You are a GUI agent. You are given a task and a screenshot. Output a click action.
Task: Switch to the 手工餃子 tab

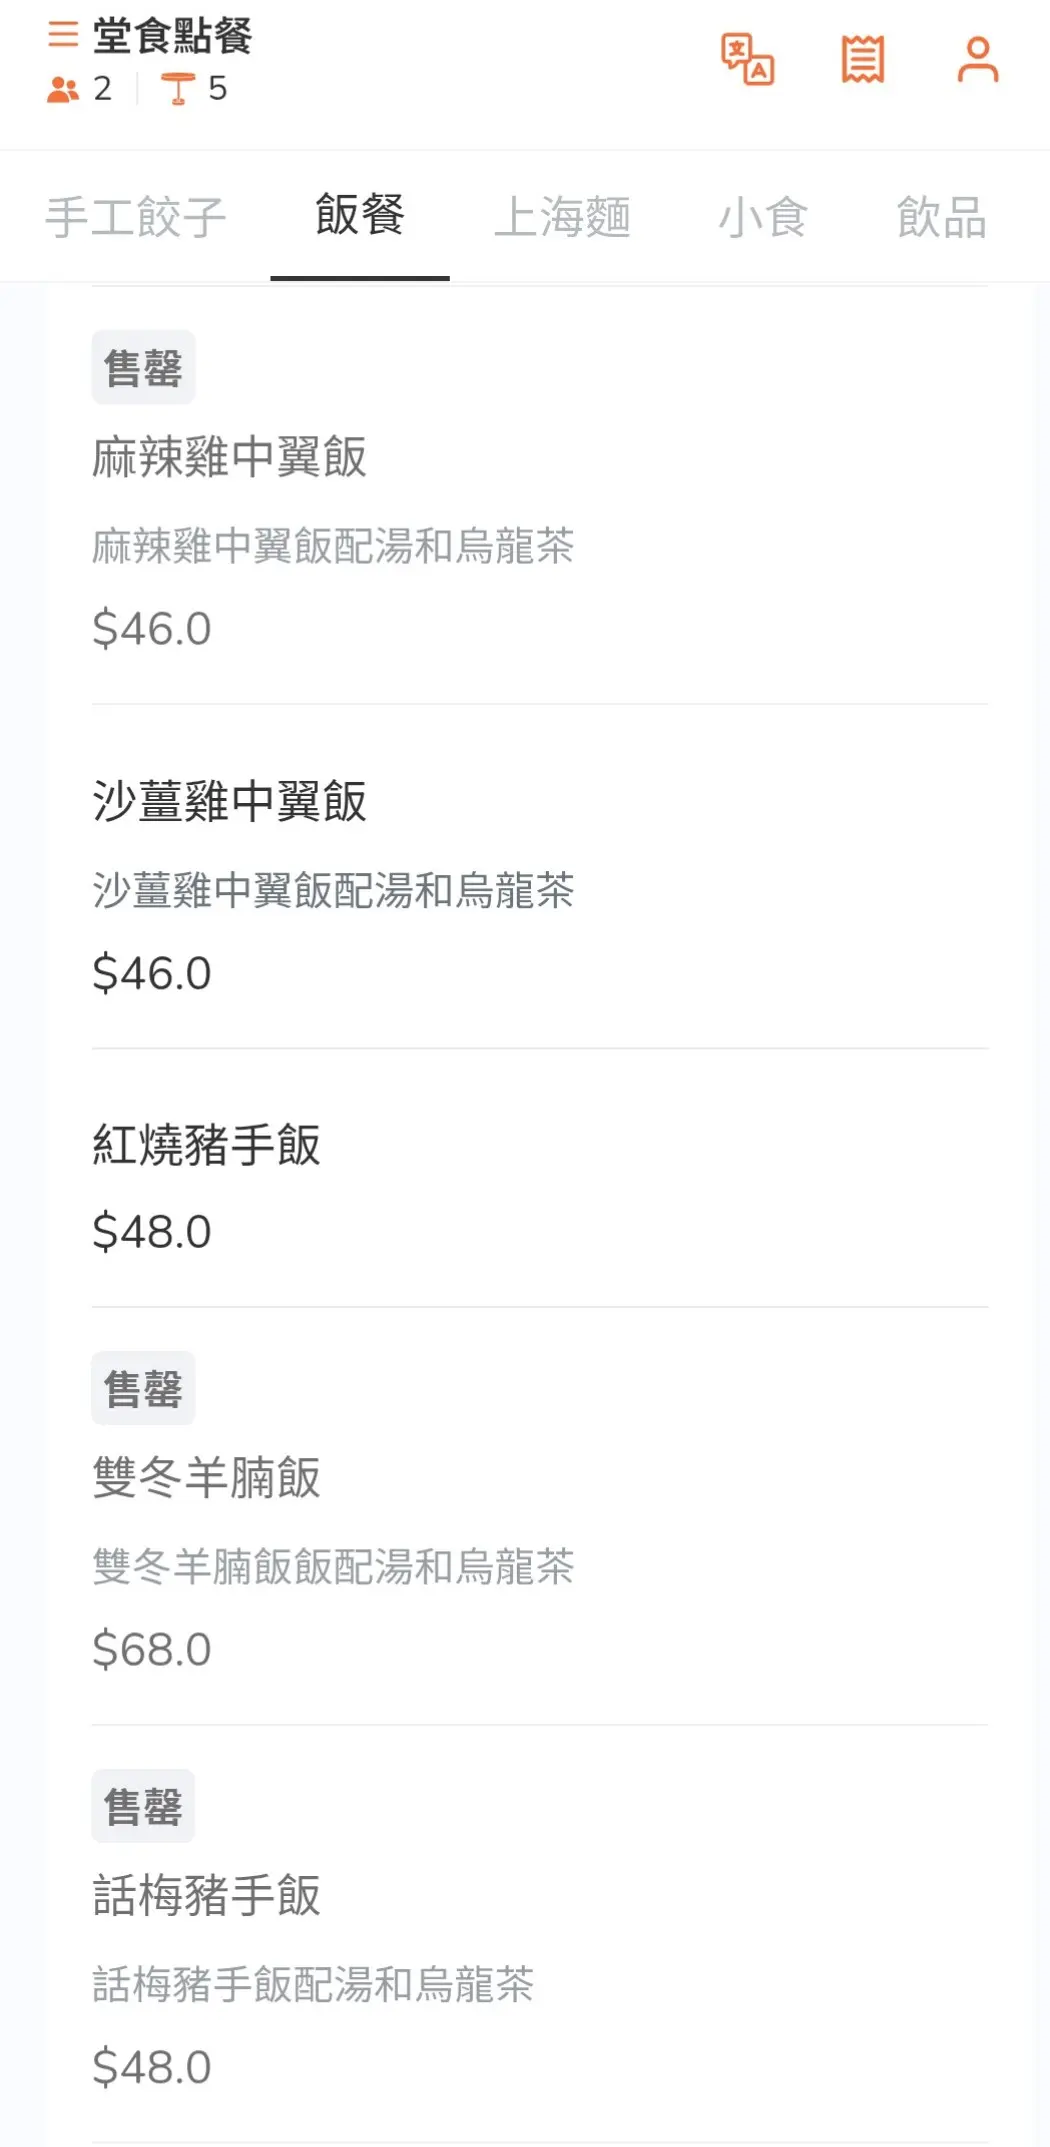pyautogui.click(x=136, y=217)
